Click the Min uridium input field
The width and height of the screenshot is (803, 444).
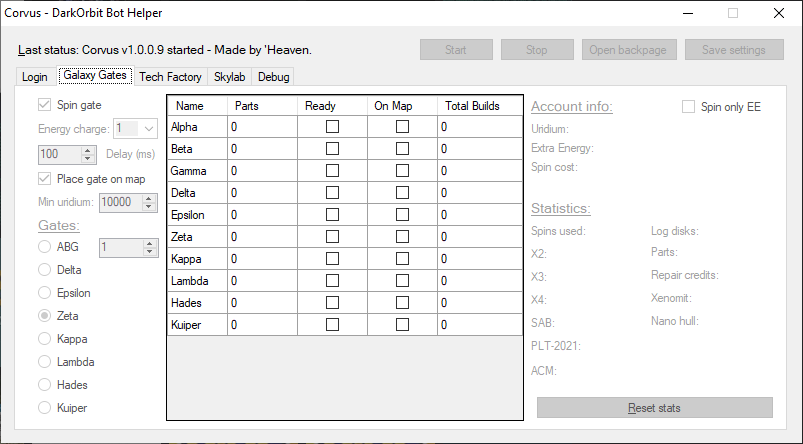120,202
